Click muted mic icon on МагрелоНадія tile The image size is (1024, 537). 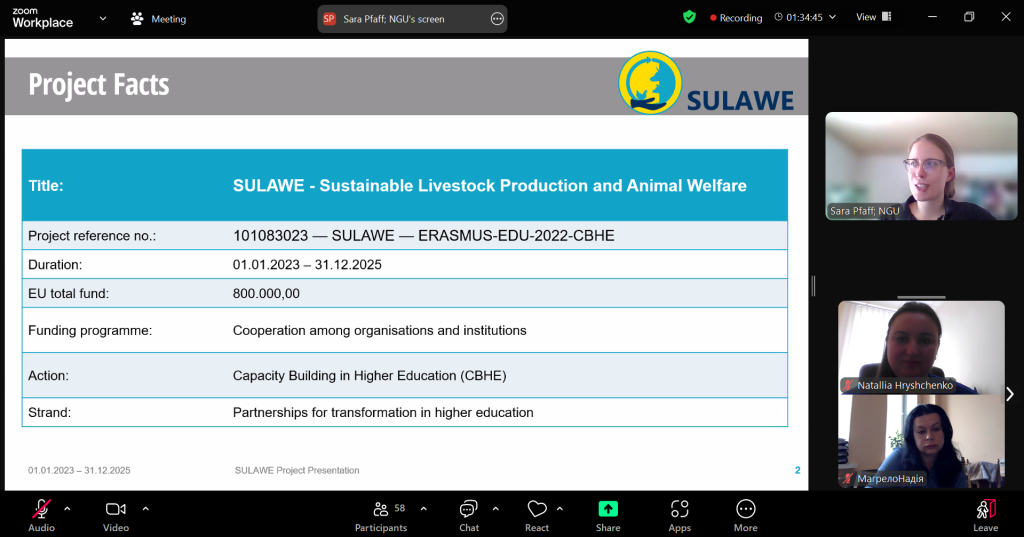[x=848, y=479]
